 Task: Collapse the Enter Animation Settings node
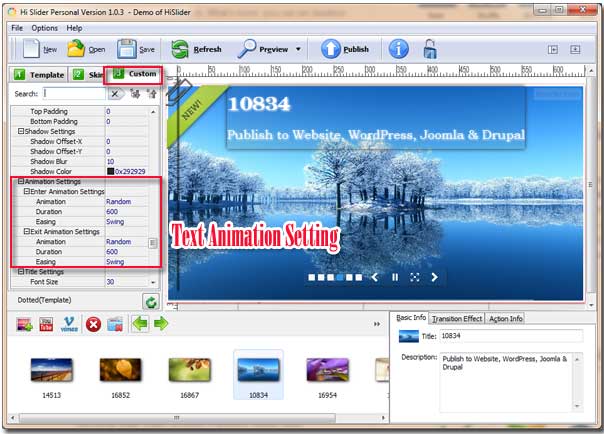pos(27,191)
